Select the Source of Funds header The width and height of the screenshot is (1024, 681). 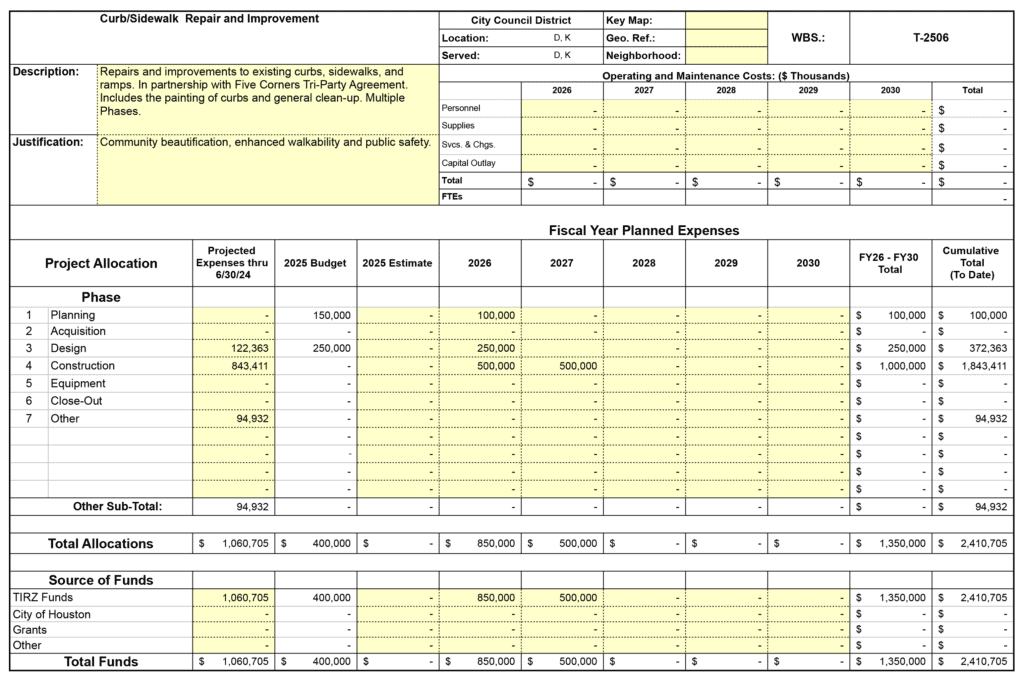pyautogui.click(x=101, y=580)
